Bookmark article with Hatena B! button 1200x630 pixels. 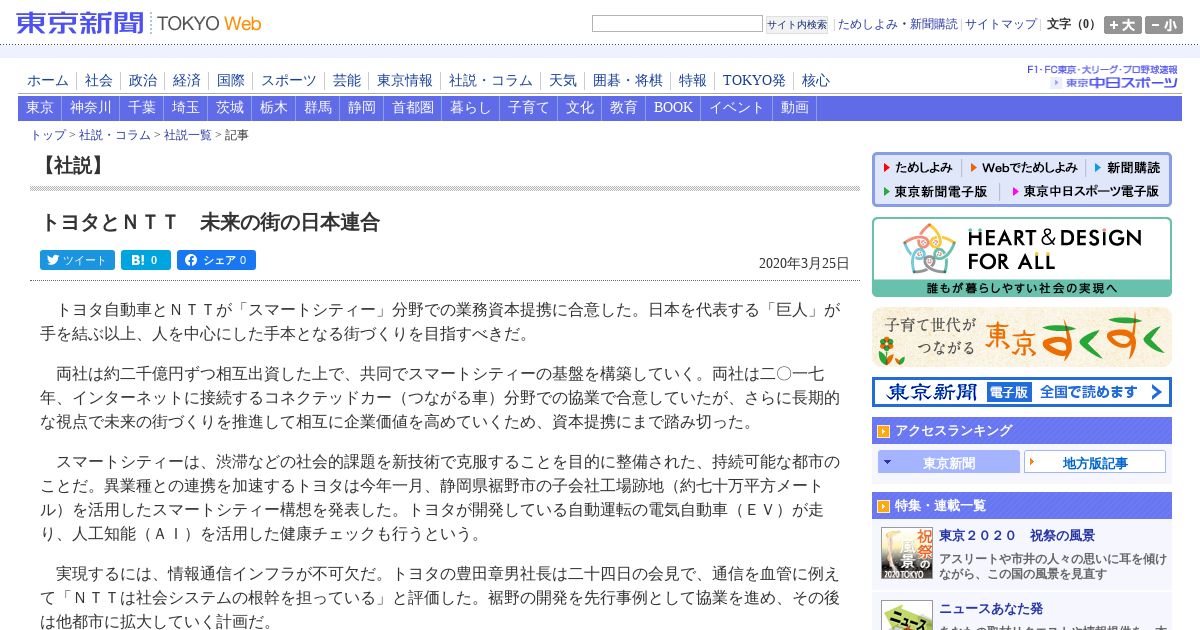(146, 260)
